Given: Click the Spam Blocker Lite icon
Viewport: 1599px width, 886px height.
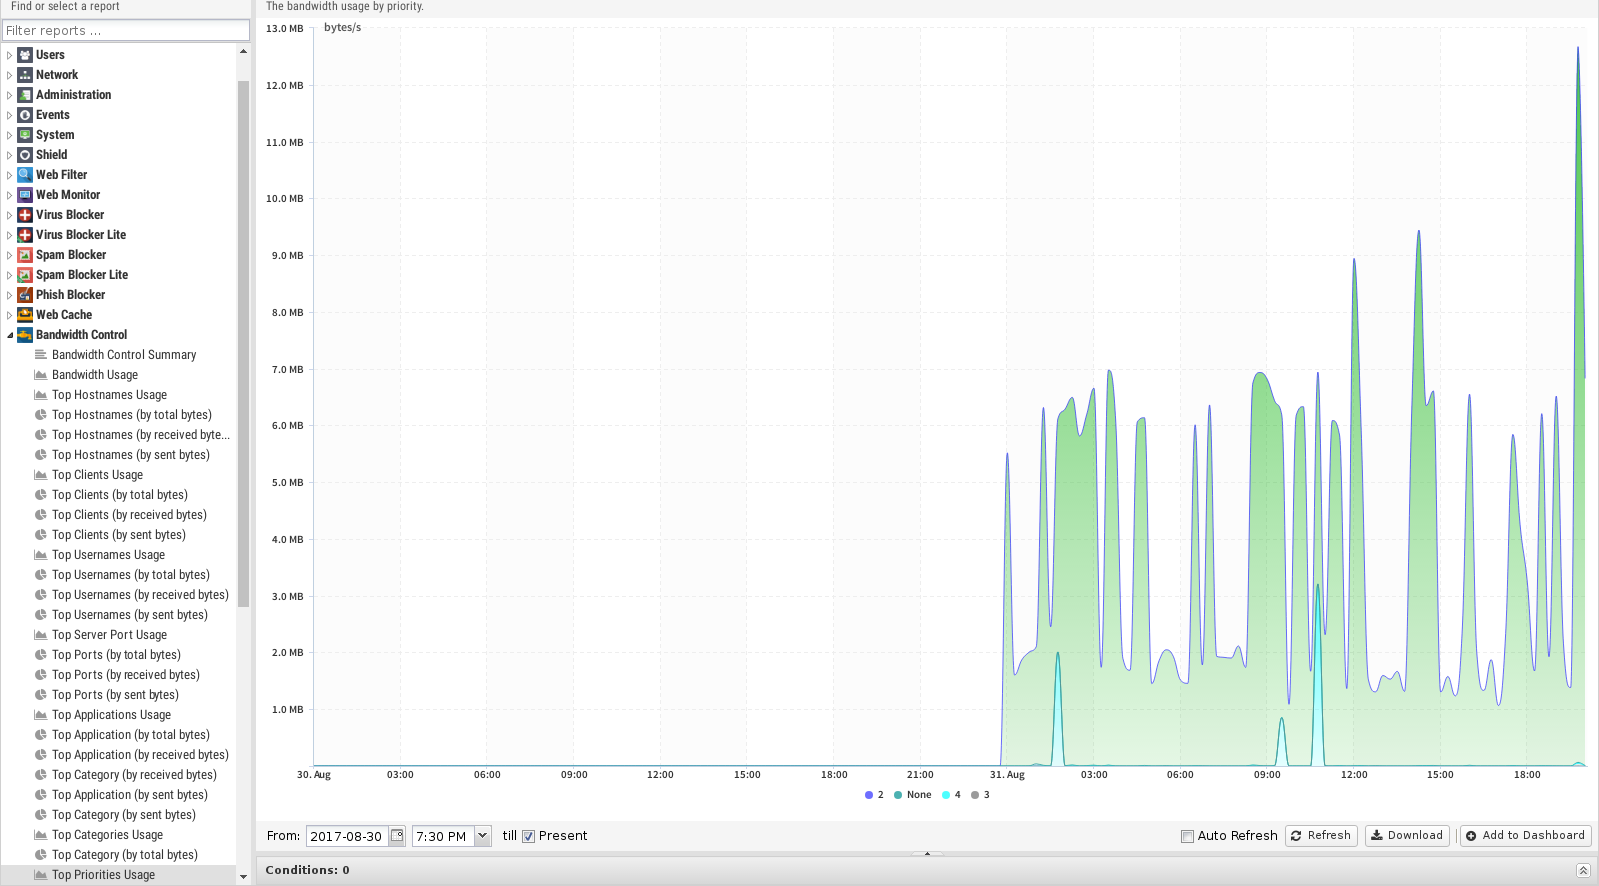Looking at the screenshot, I should pyautogui.click(x=25, y=275).
